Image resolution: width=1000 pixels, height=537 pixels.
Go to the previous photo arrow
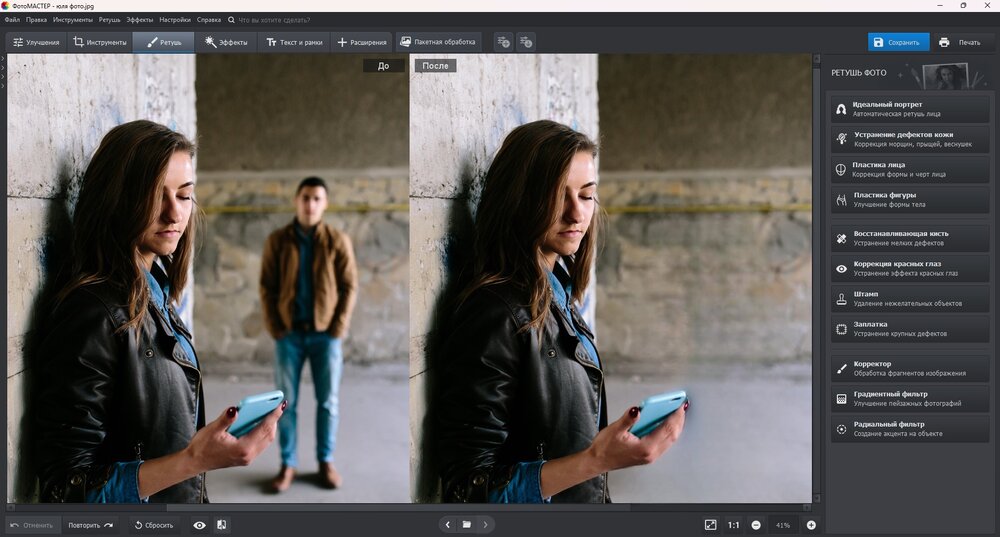coord(447,525)
